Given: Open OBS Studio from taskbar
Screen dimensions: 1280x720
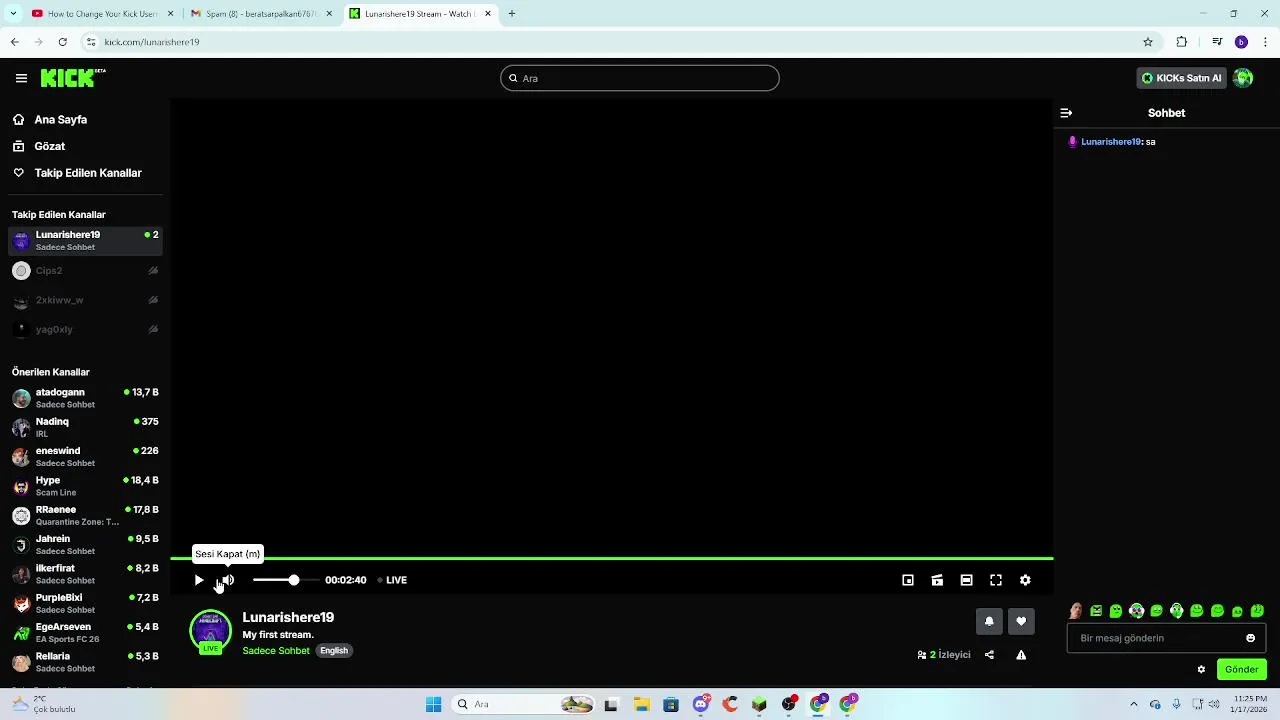Looking at the screenshot, I should pos(789,704).
